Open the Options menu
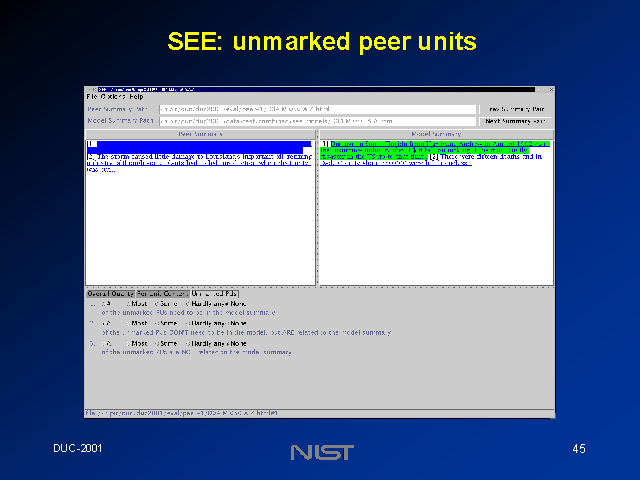The image size is (640, 480). [110, 96]
